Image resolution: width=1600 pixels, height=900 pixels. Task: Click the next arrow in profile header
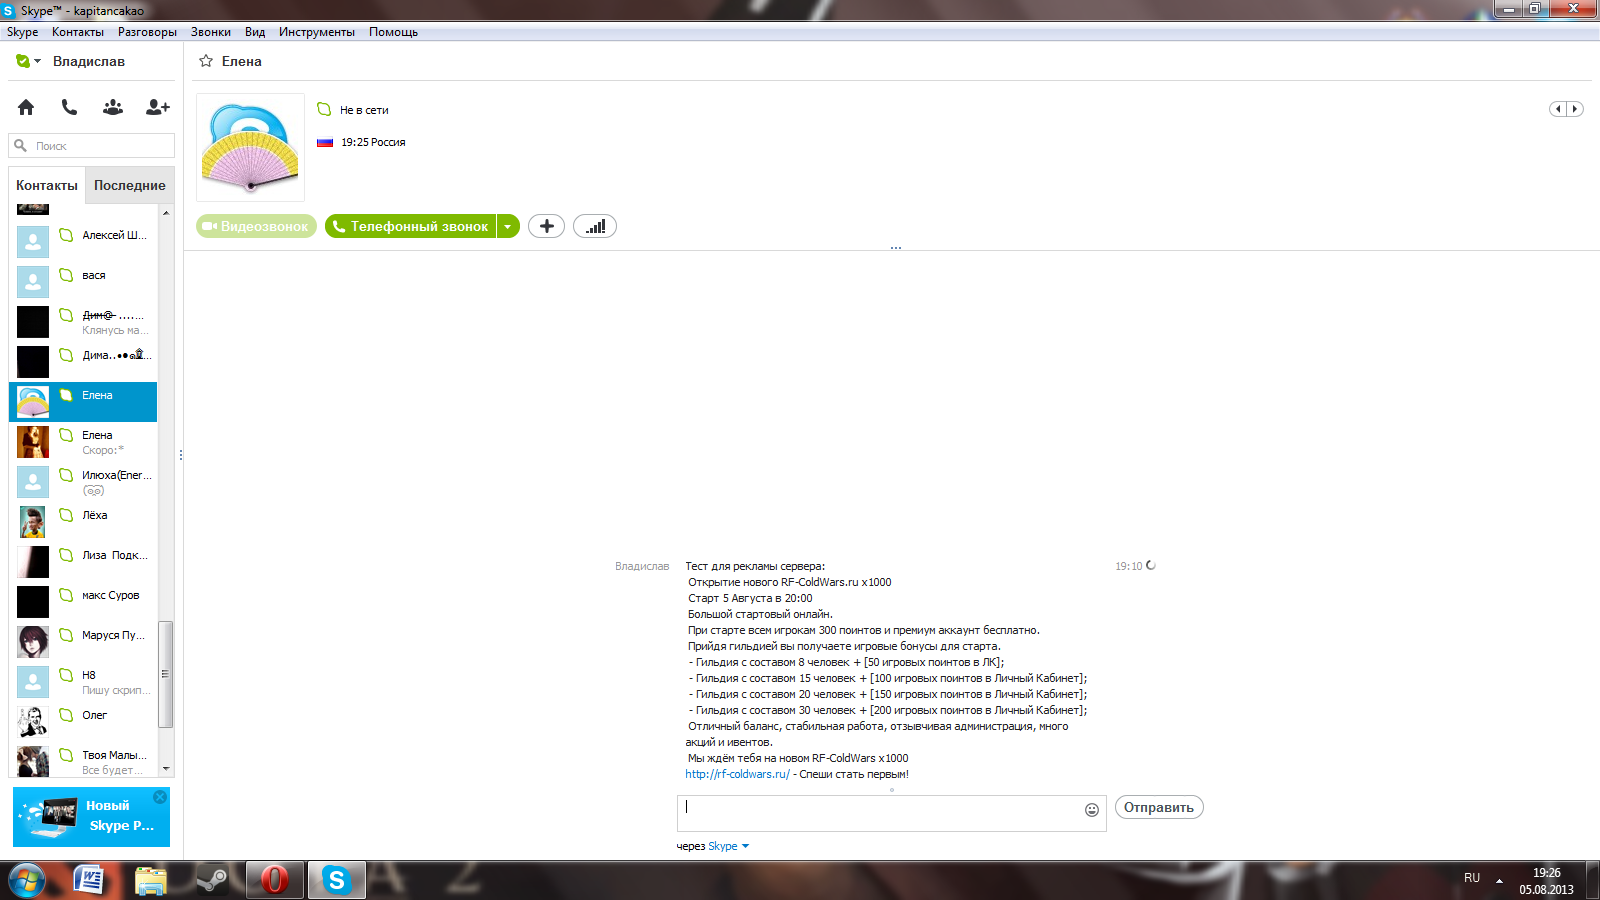[1575, 109]
